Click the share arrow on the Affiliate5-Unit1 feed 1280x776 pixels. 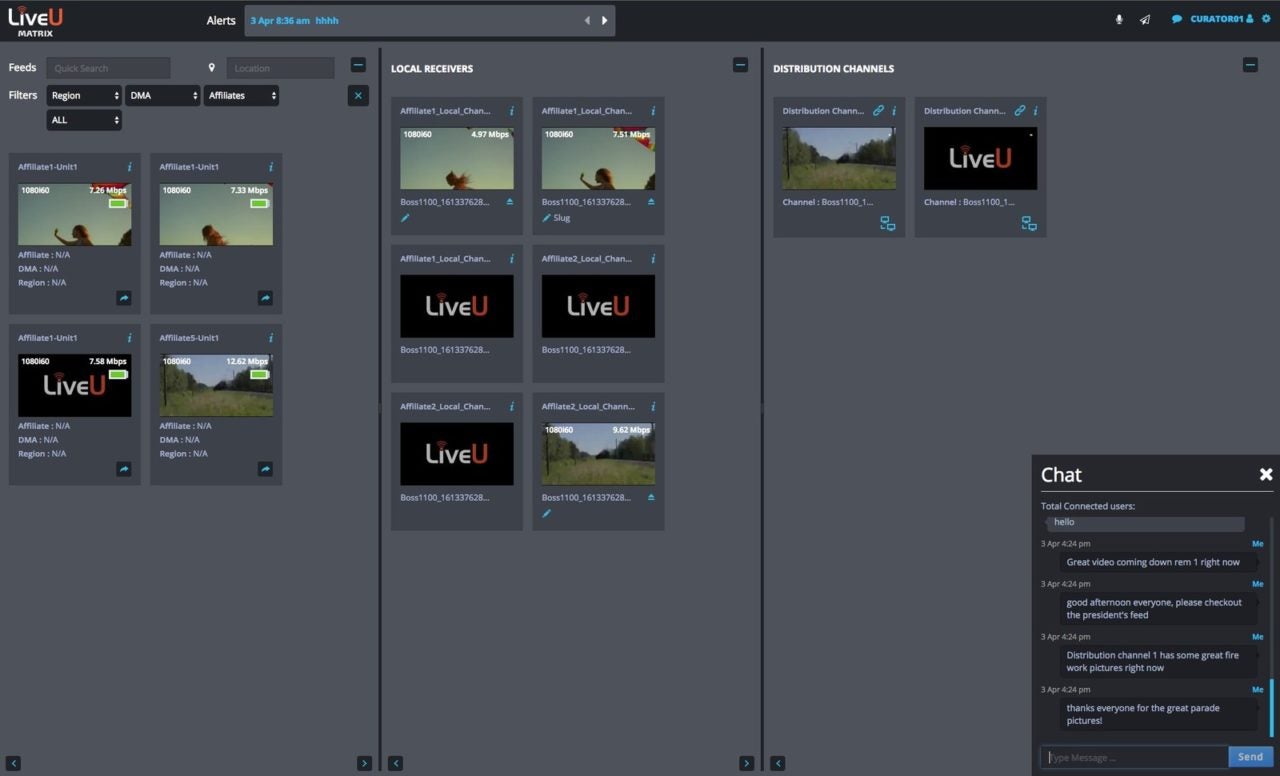pos(265,468)
